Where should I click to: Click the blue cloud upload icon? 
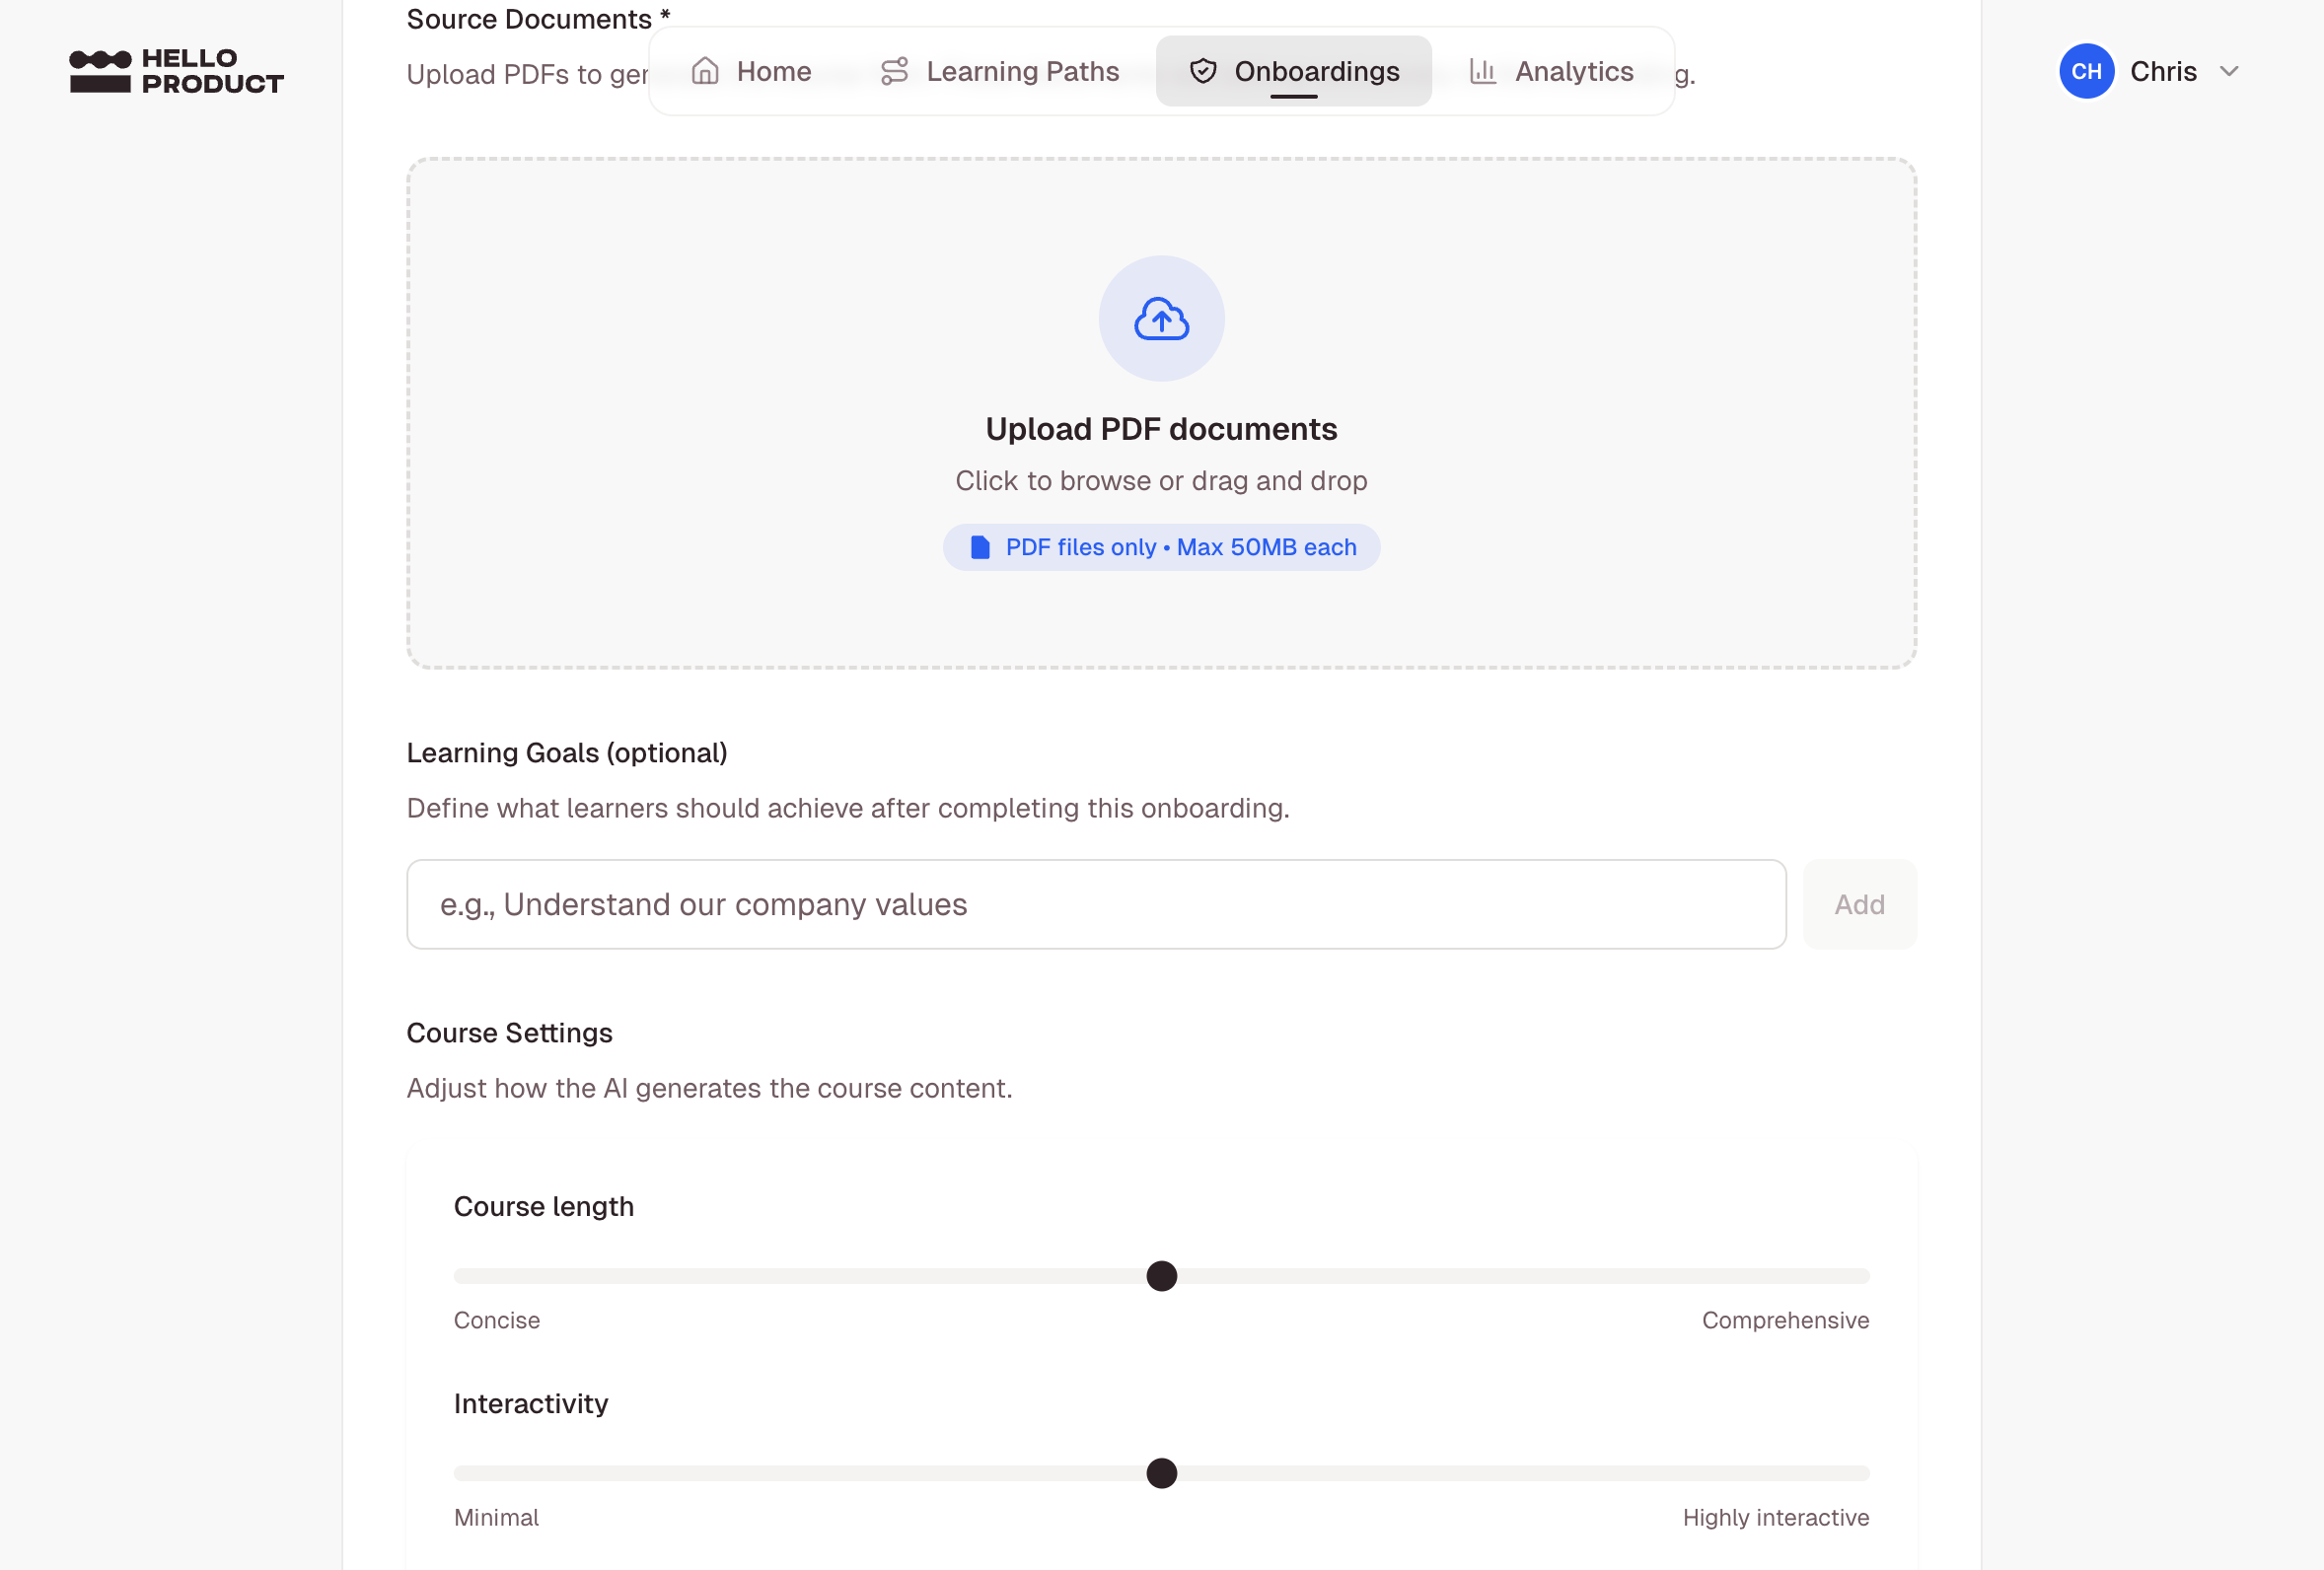1160,318
